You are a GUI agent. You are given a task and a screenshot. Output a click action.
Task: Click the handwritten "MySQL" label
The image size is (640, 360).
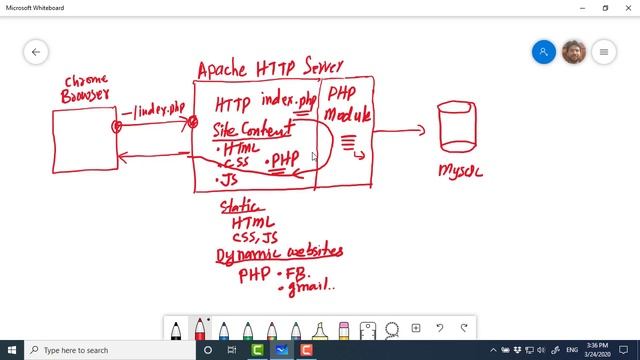pyautogui.click(x=460, y=171)
